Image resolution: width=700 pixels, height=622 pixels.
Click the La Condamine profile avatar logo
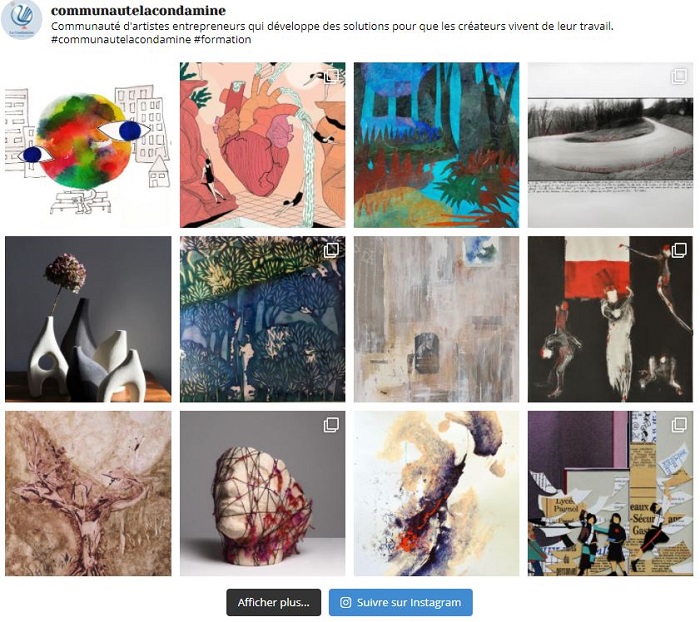[22, 20]
